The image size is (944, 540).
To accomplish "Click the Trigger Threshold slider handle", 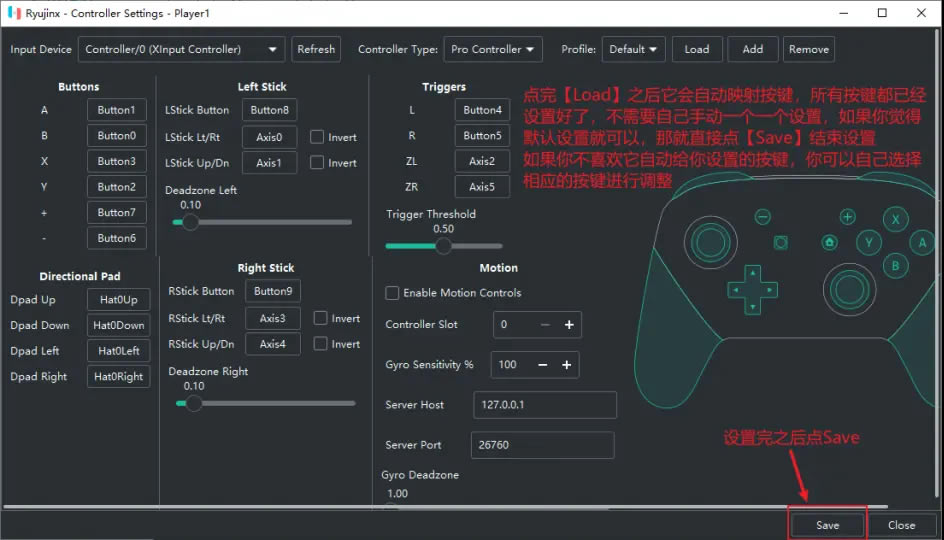I will coord(443,246).
